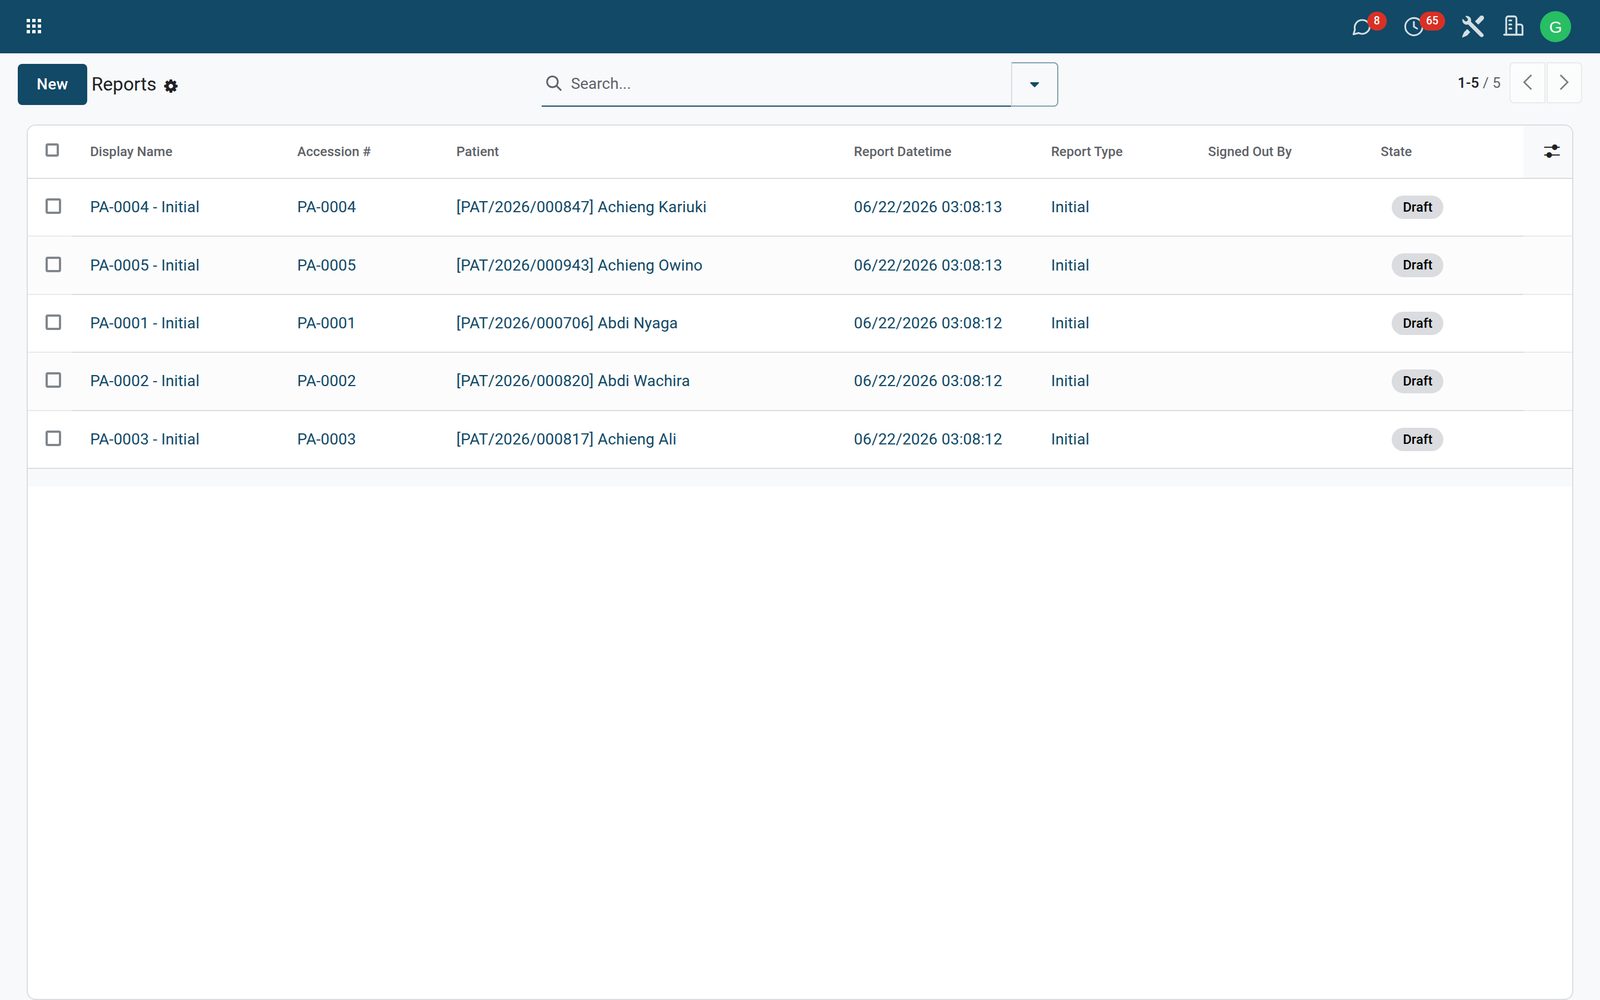Sort by Patient column header
1600x1000 pixels.
(477, 152)
